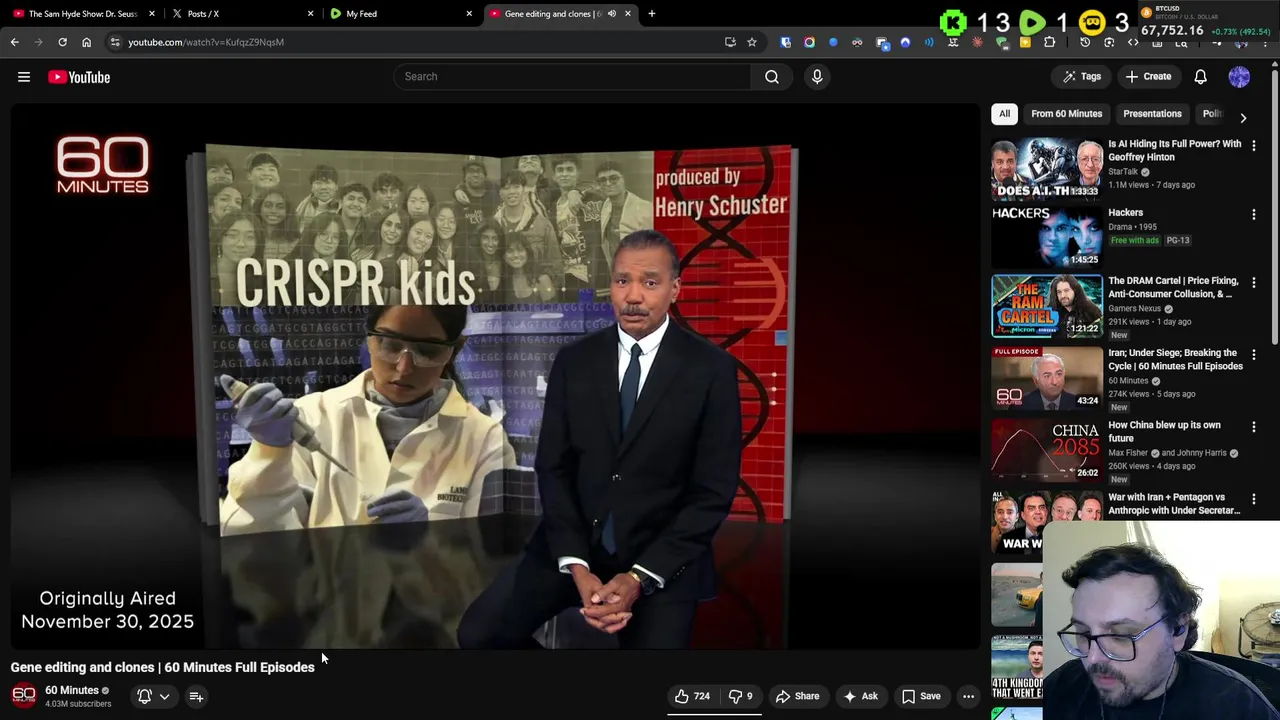Open more actions ellipsis below video
The image size is (1280, 720).
[968, 696]
